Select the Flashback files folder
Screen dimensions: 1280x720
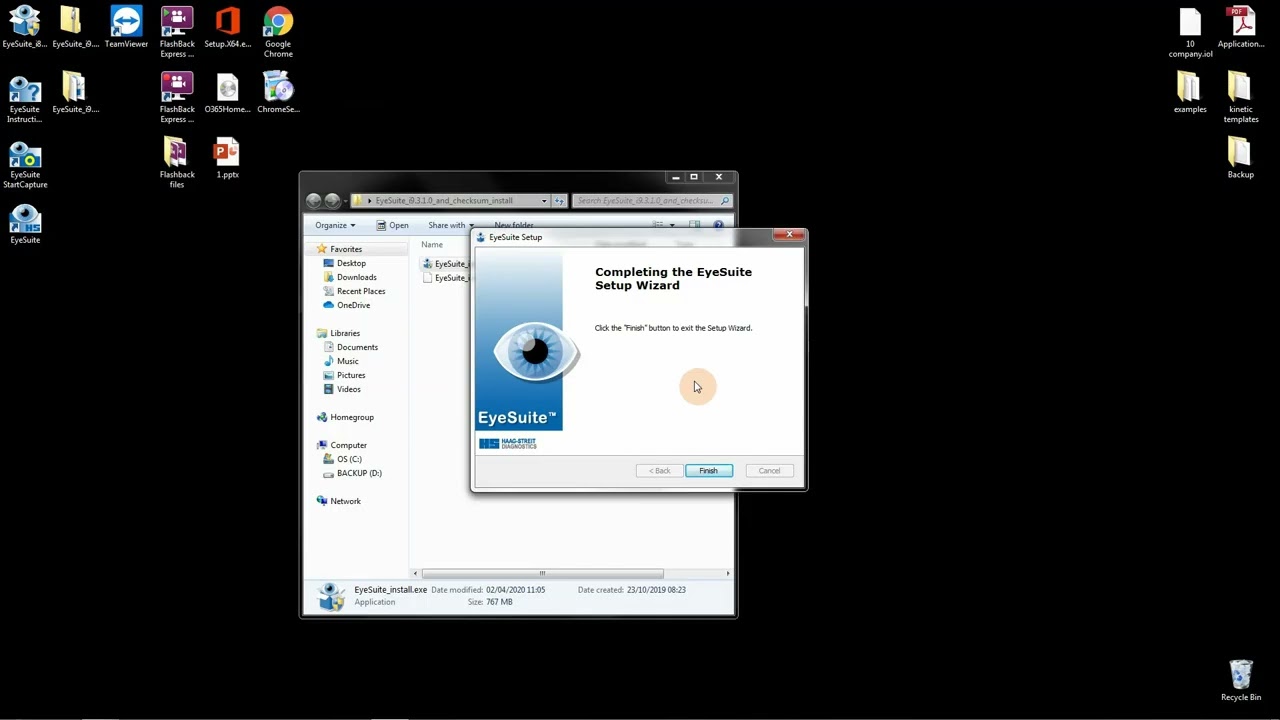click(x=177, y=163)
